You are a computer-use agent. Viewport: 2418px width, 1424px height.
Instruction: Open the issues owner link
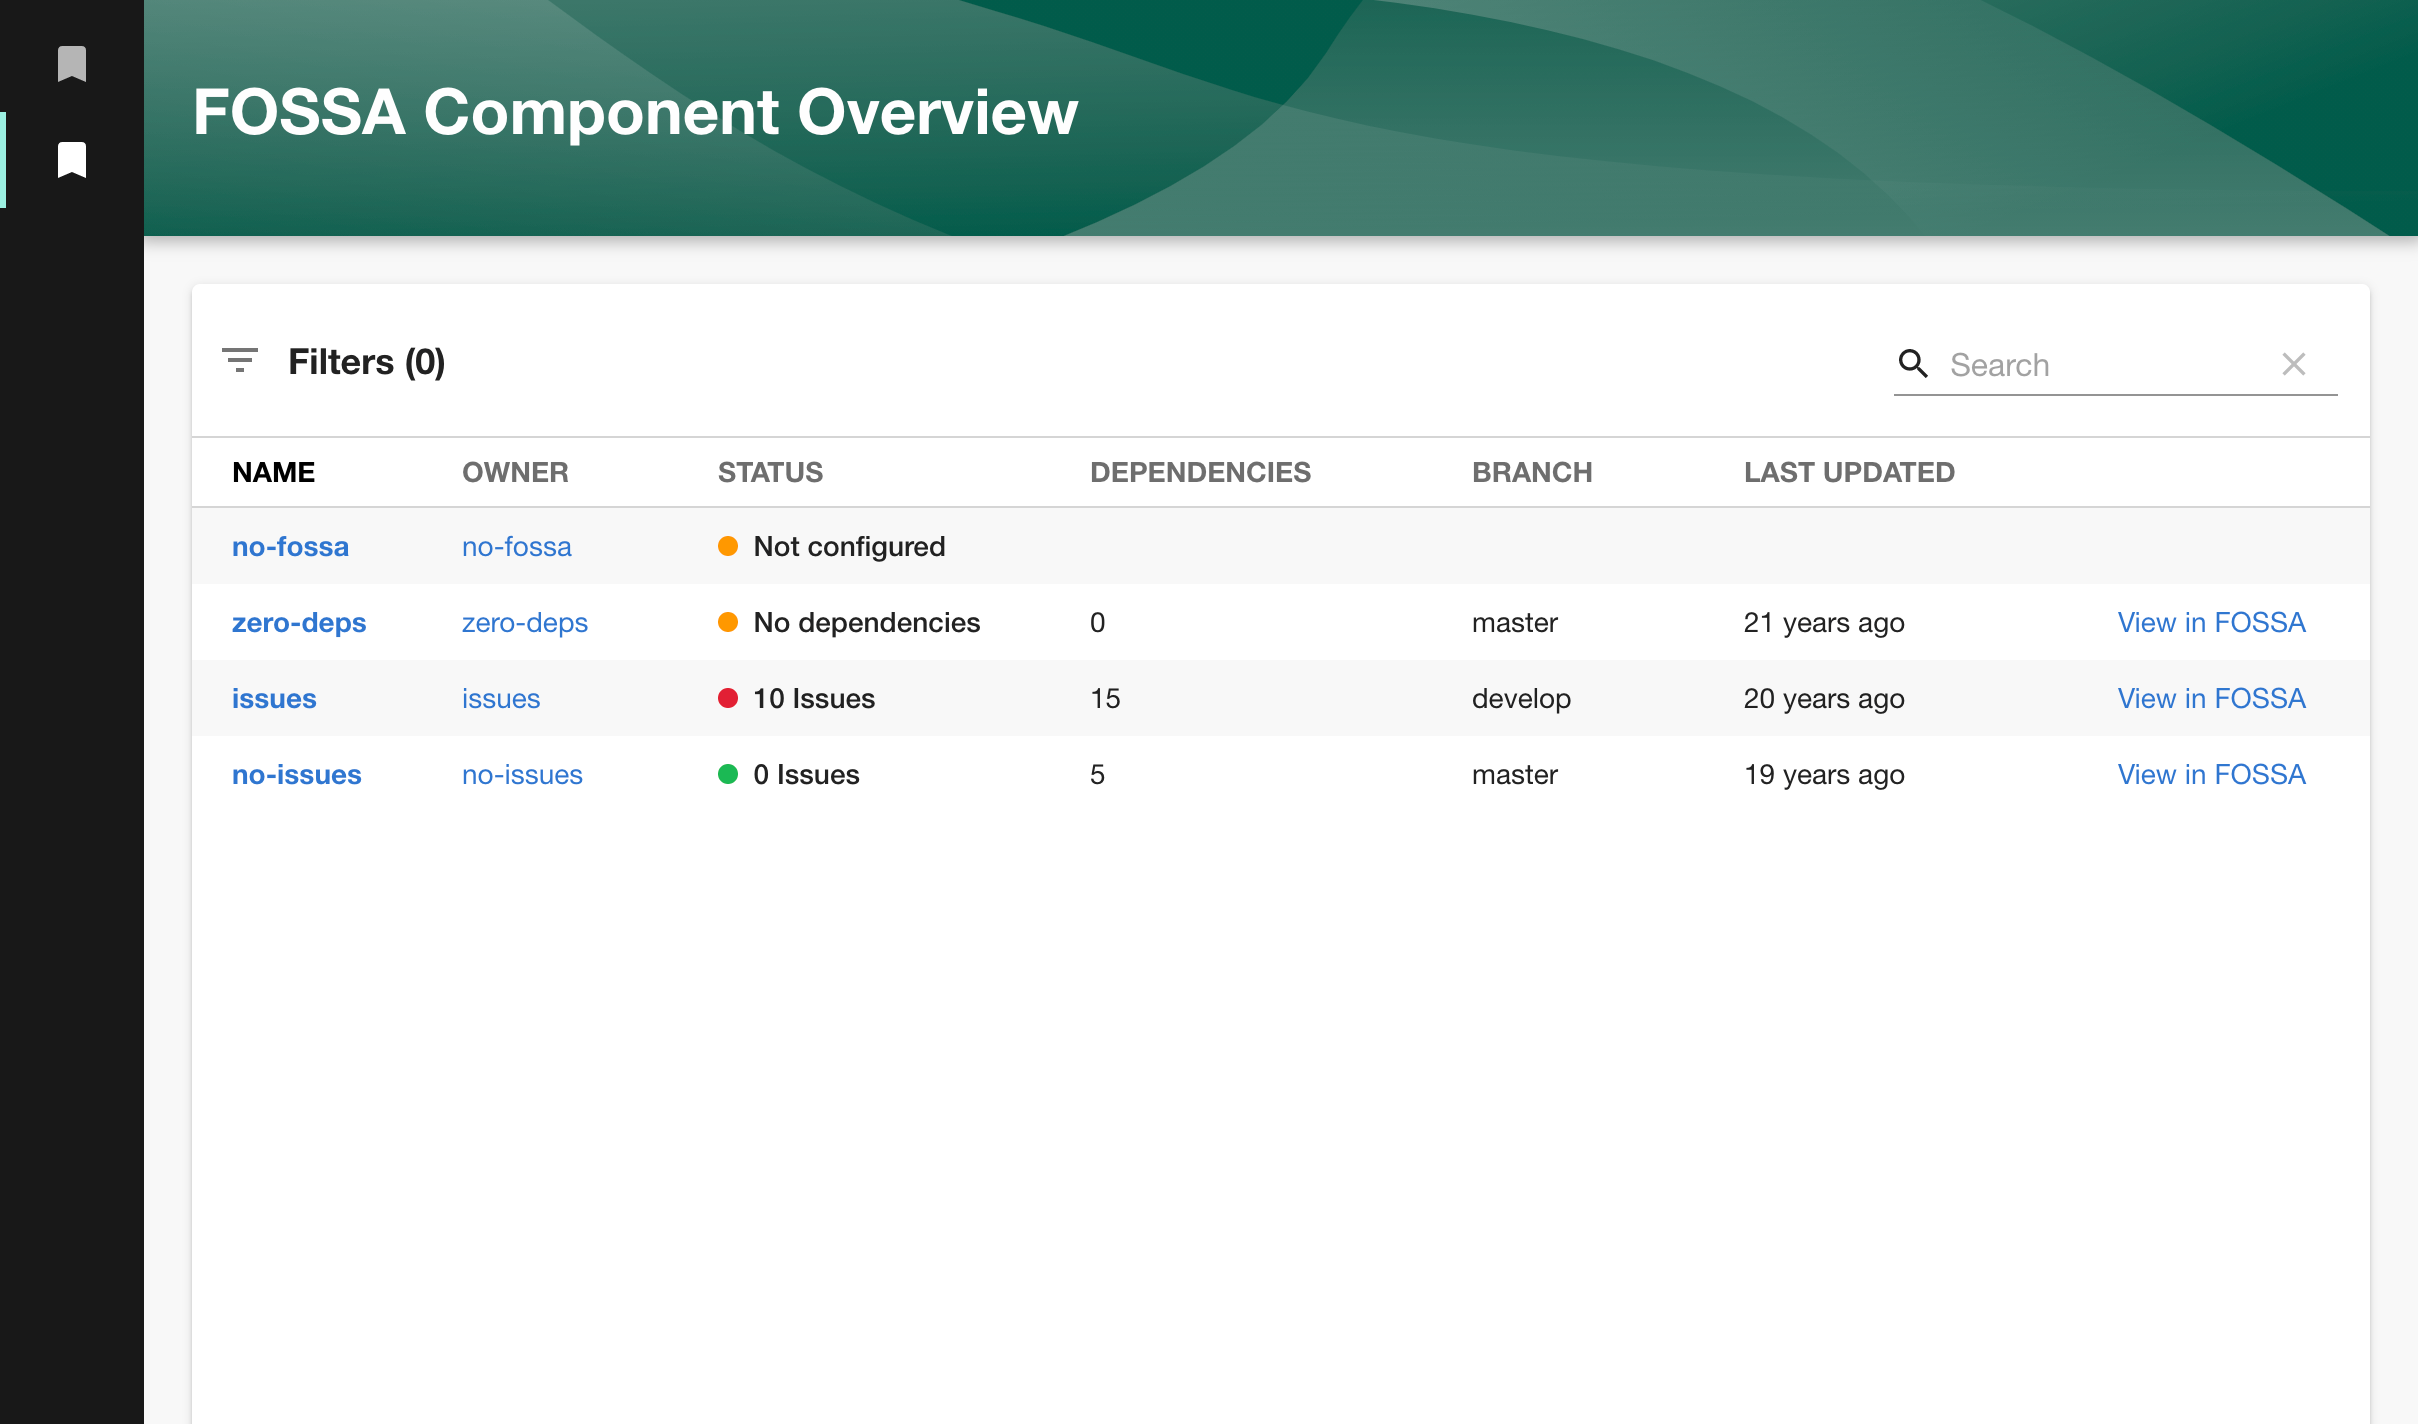pyautogui.click(x=500, y=699)
